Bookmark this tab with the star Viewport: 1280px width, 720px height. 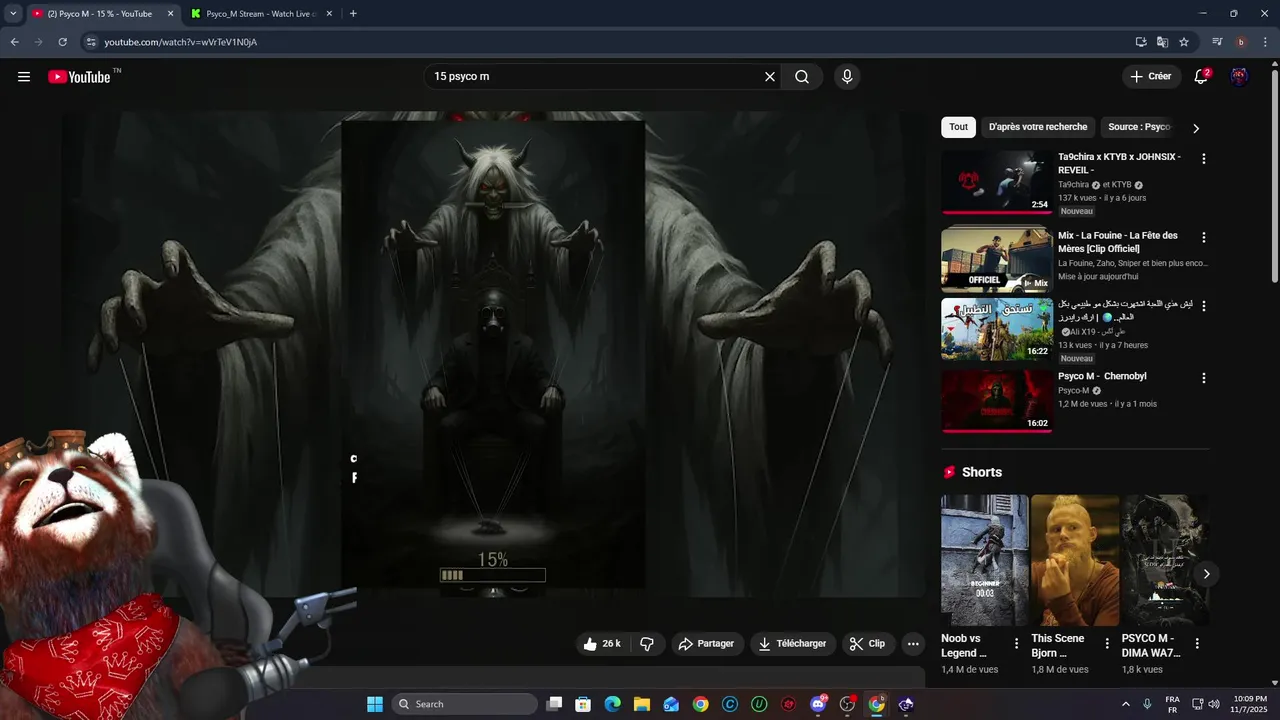pos(1184,42)
